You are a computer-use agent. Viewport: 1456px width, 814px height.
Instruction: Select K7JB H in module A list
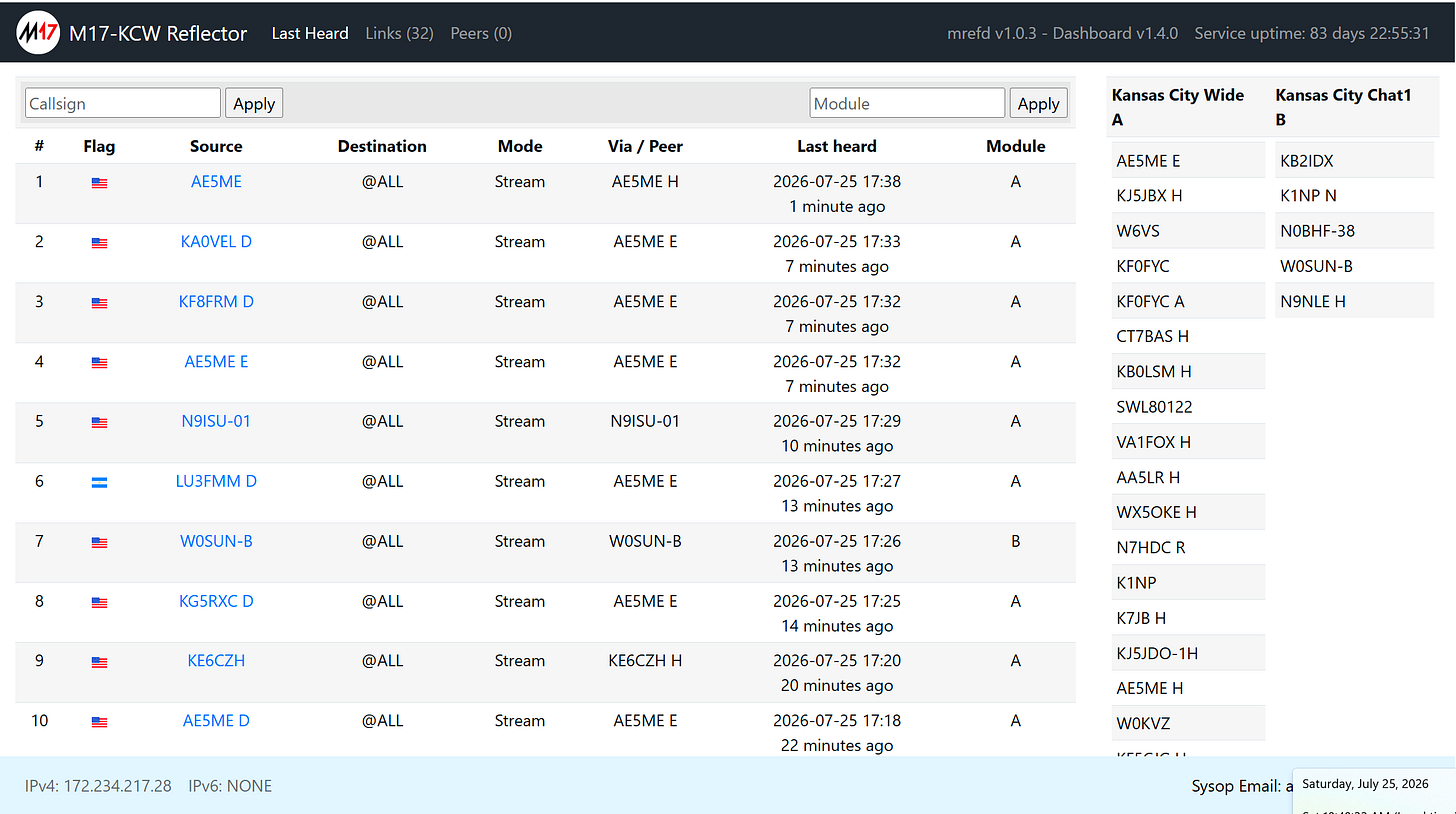pyautogui.click(x=1188, y=618)
